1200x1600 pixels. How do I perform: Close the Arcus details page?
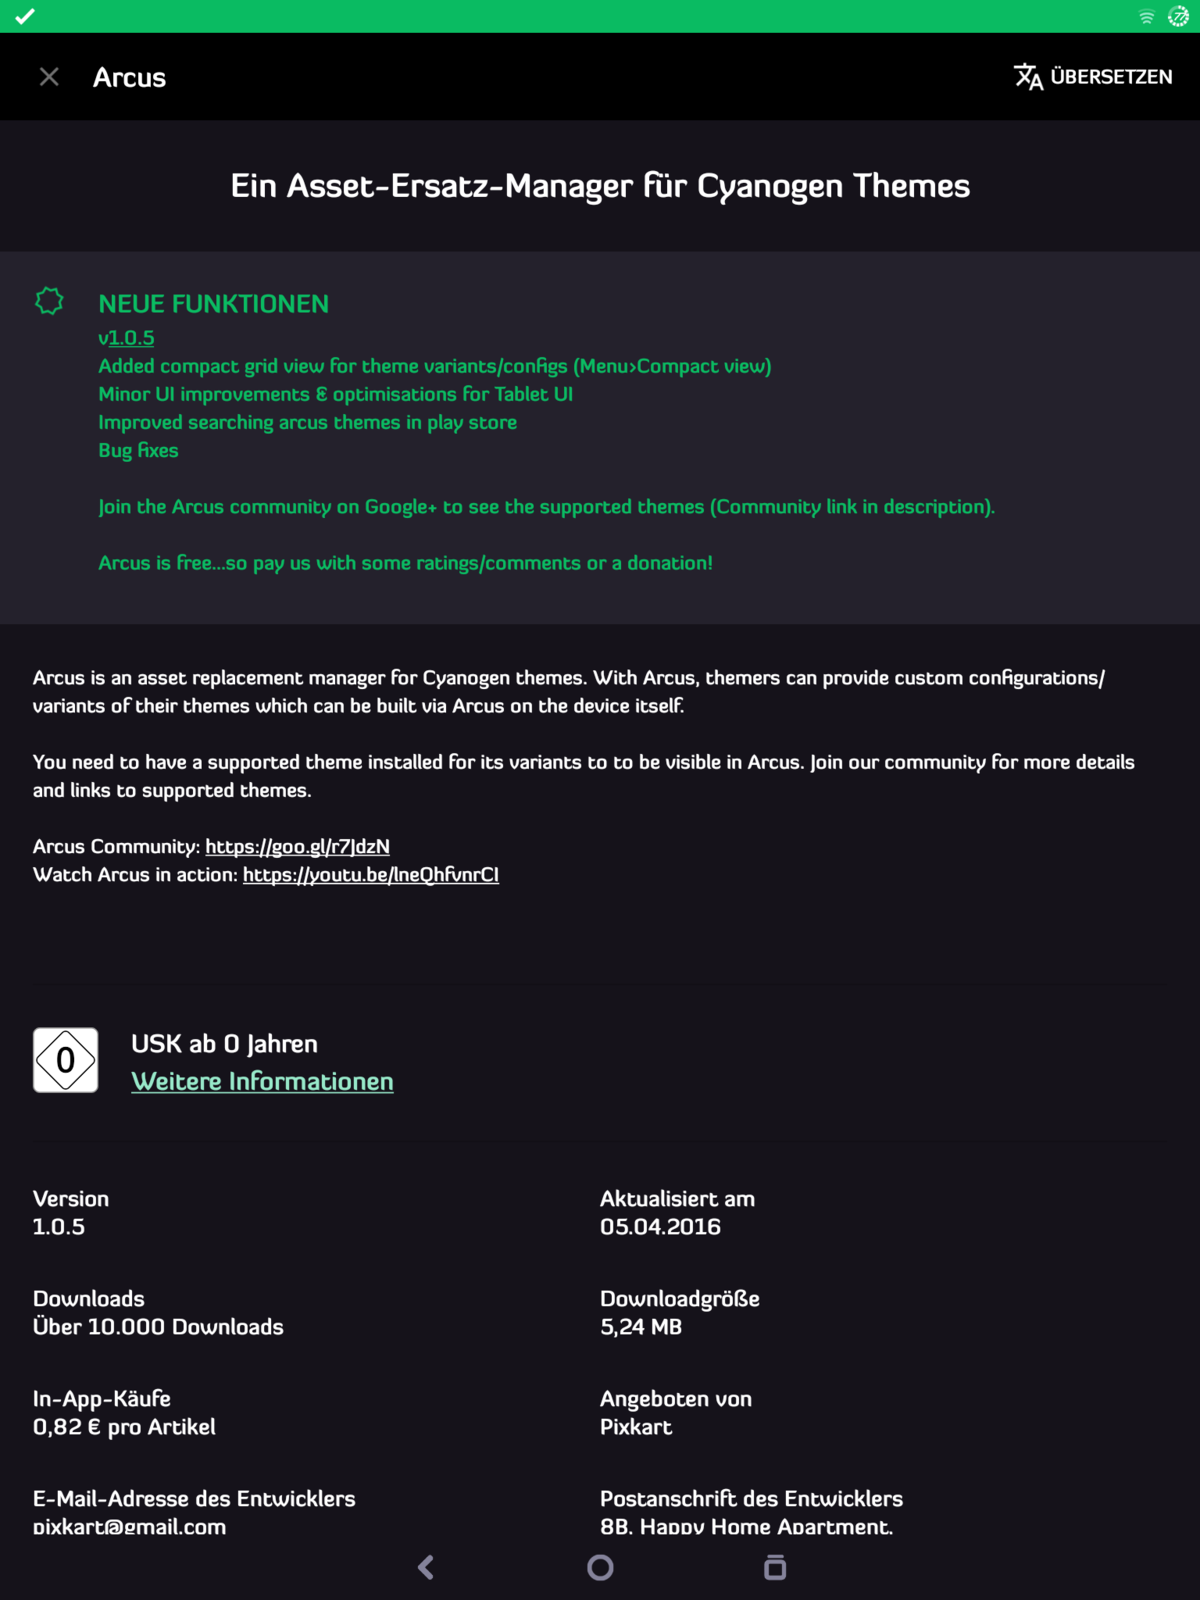pyautogui.click(x=49, y=77)
